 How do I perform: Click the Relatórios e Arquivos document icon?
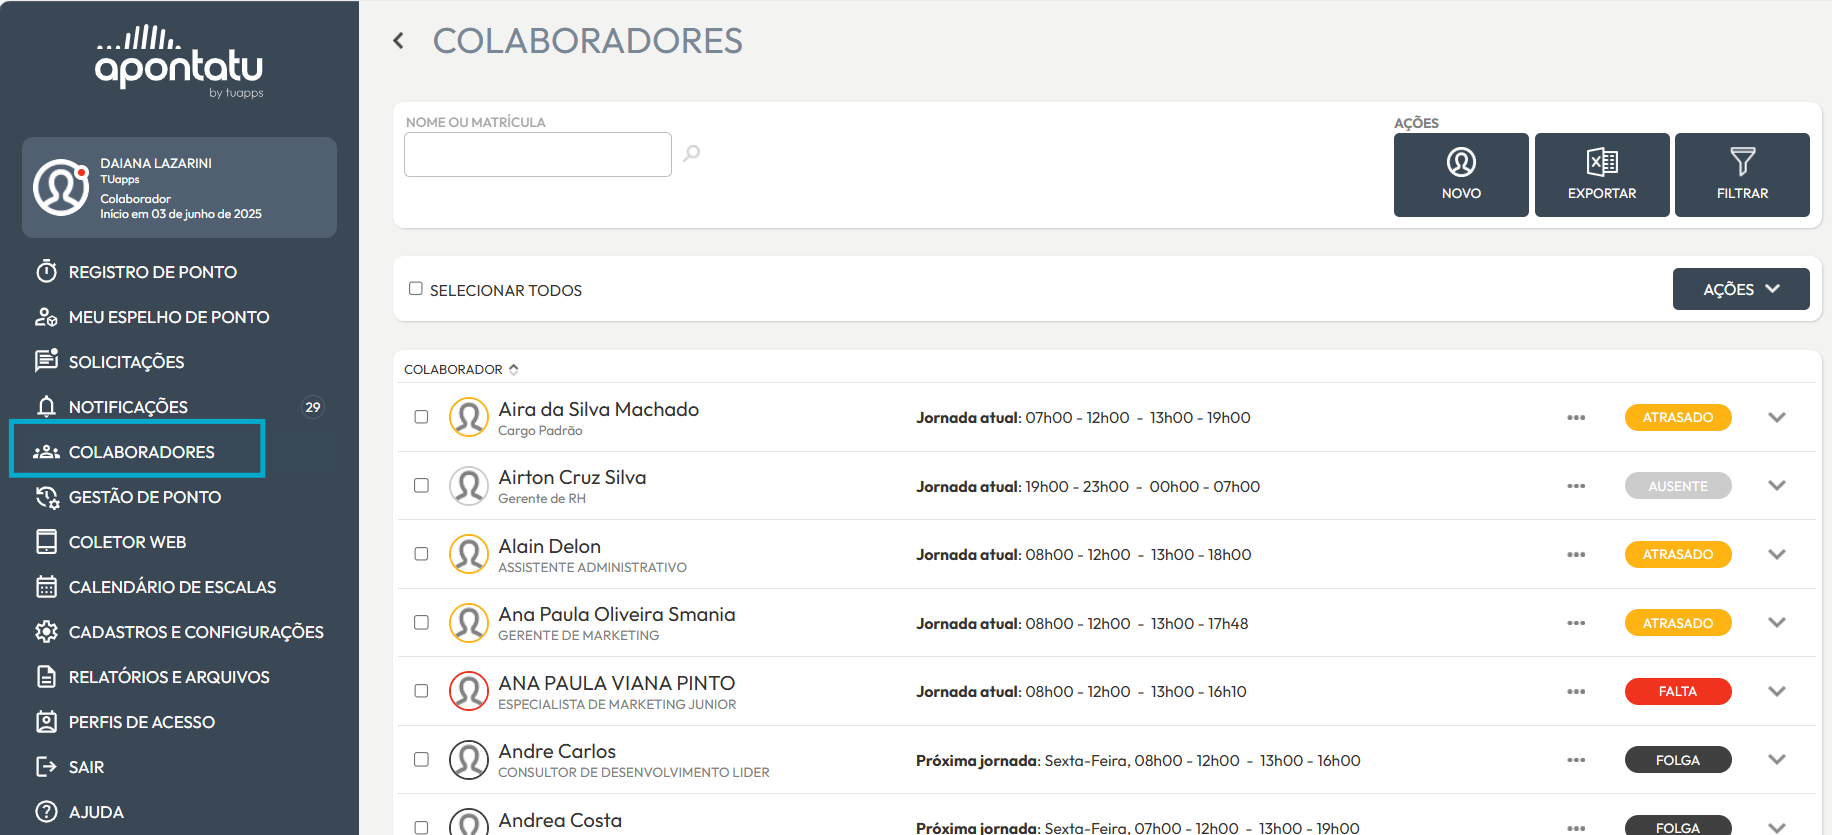46,676
